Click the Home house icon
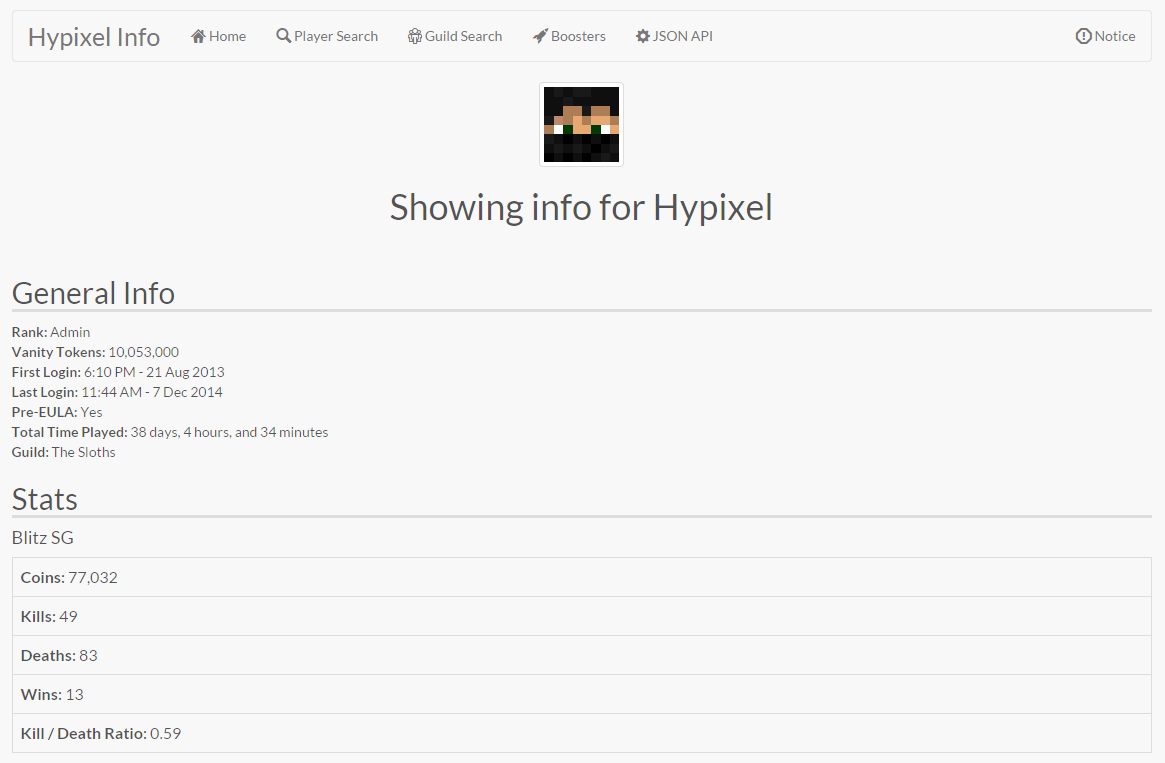The width and height of the screenshot is (1165, 763). pyautogui.click(x=198, y=35)
